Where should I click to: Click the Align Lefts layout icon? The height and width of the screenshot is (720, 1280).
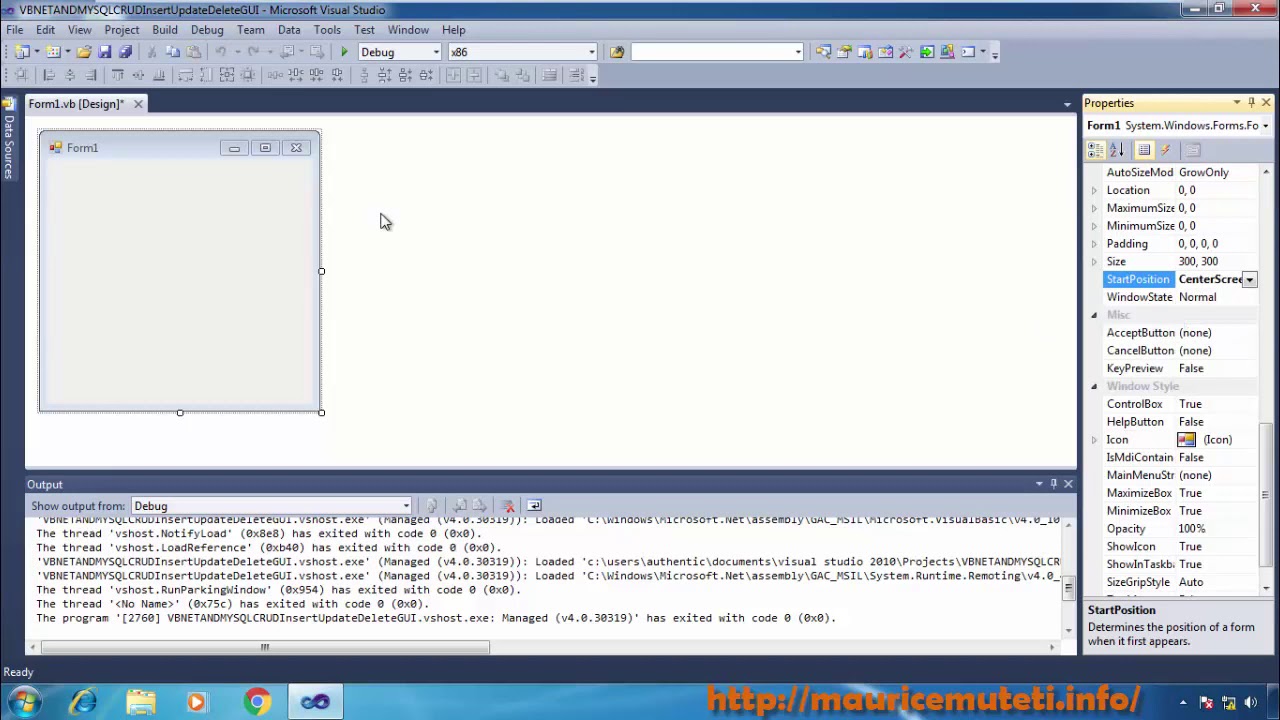[x=49, y=75]
